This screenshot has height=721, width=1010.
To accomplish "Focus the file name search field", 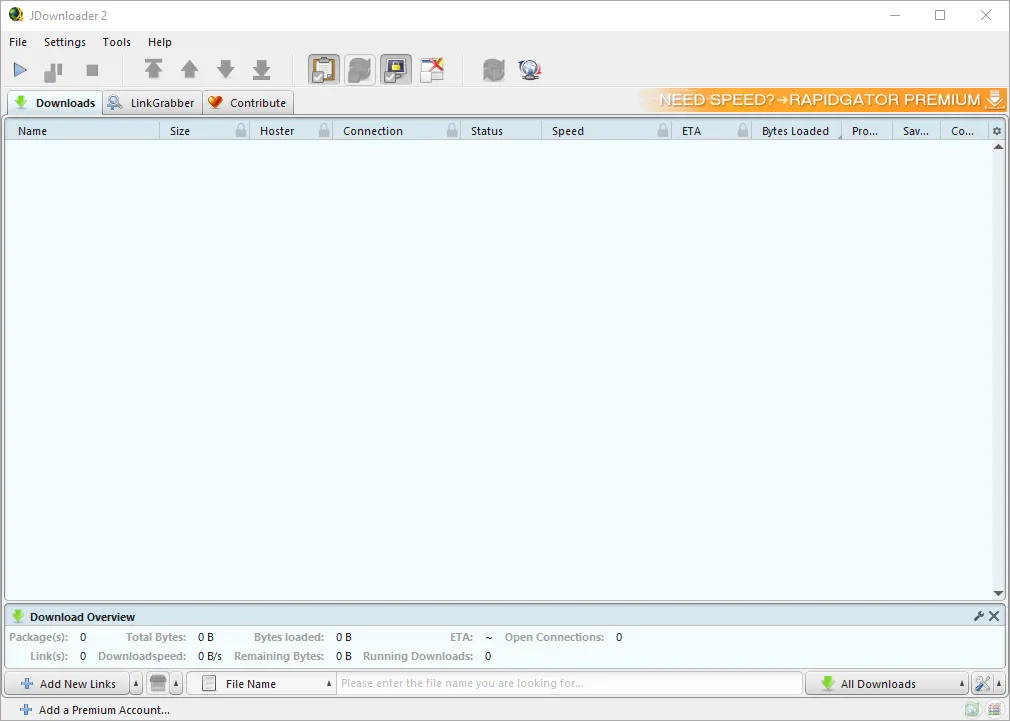I will (x=570, y=683).
